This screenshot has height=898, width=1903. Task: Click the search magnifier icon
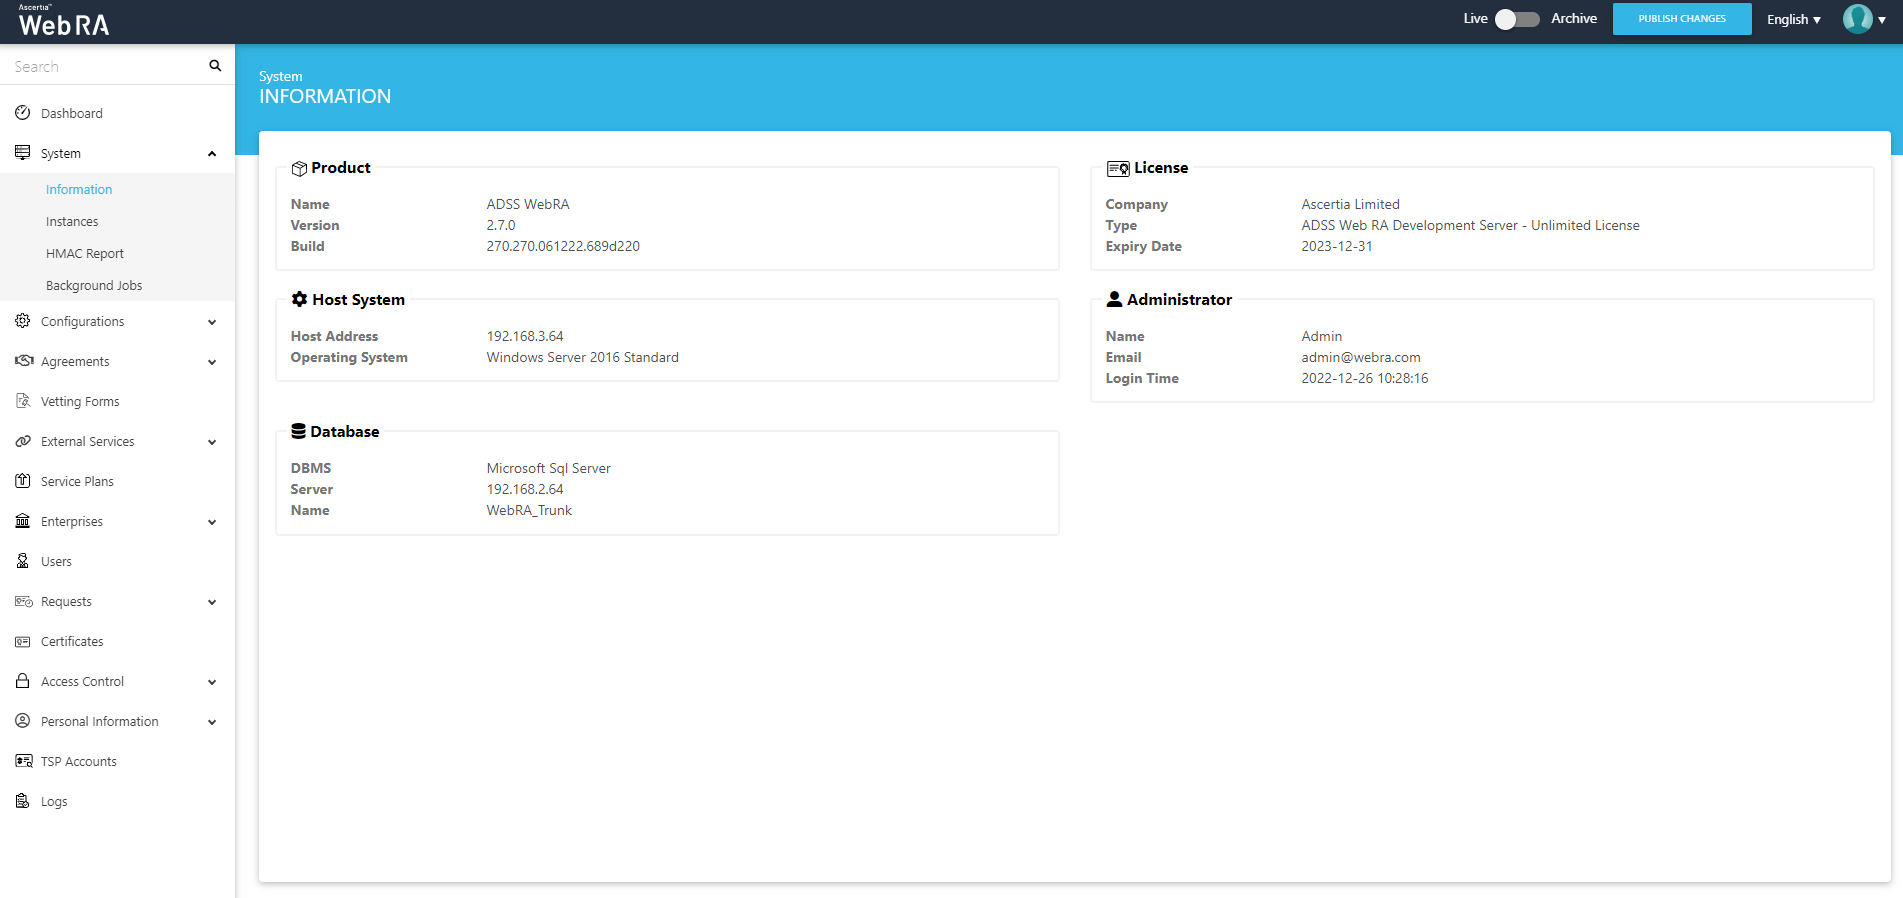pos(215,66)
